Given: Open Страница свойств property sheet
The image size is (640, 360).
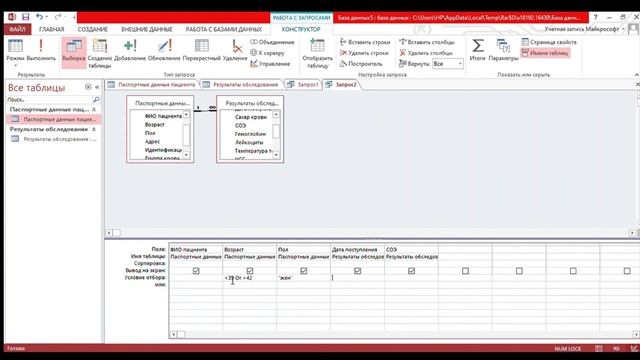Looking at the screenshot, I should click(x=549, y=42).
